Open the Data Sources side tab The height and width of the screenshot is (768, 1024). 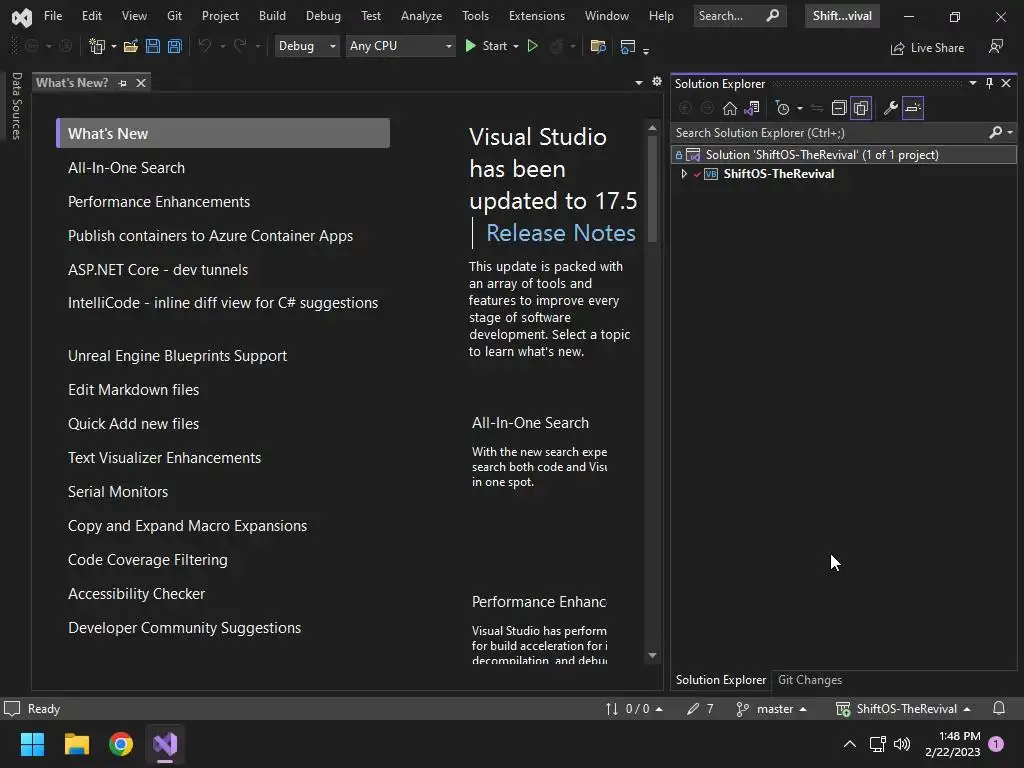tap(17, 106)
